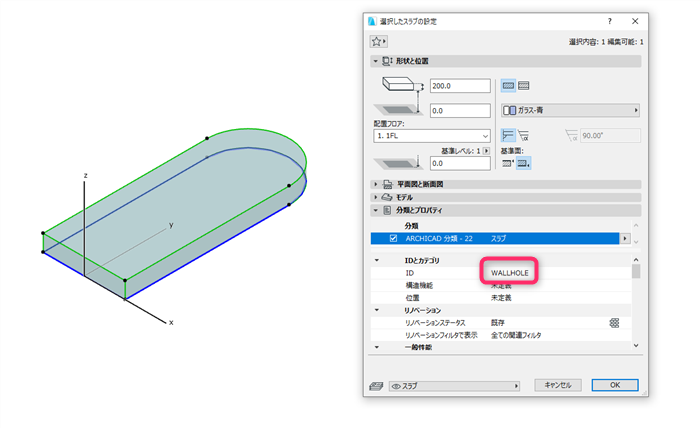Select the ARCHICAD 分類 - 22 row
The width and height of the screenshot is (700, 429).
click(495, 238)
